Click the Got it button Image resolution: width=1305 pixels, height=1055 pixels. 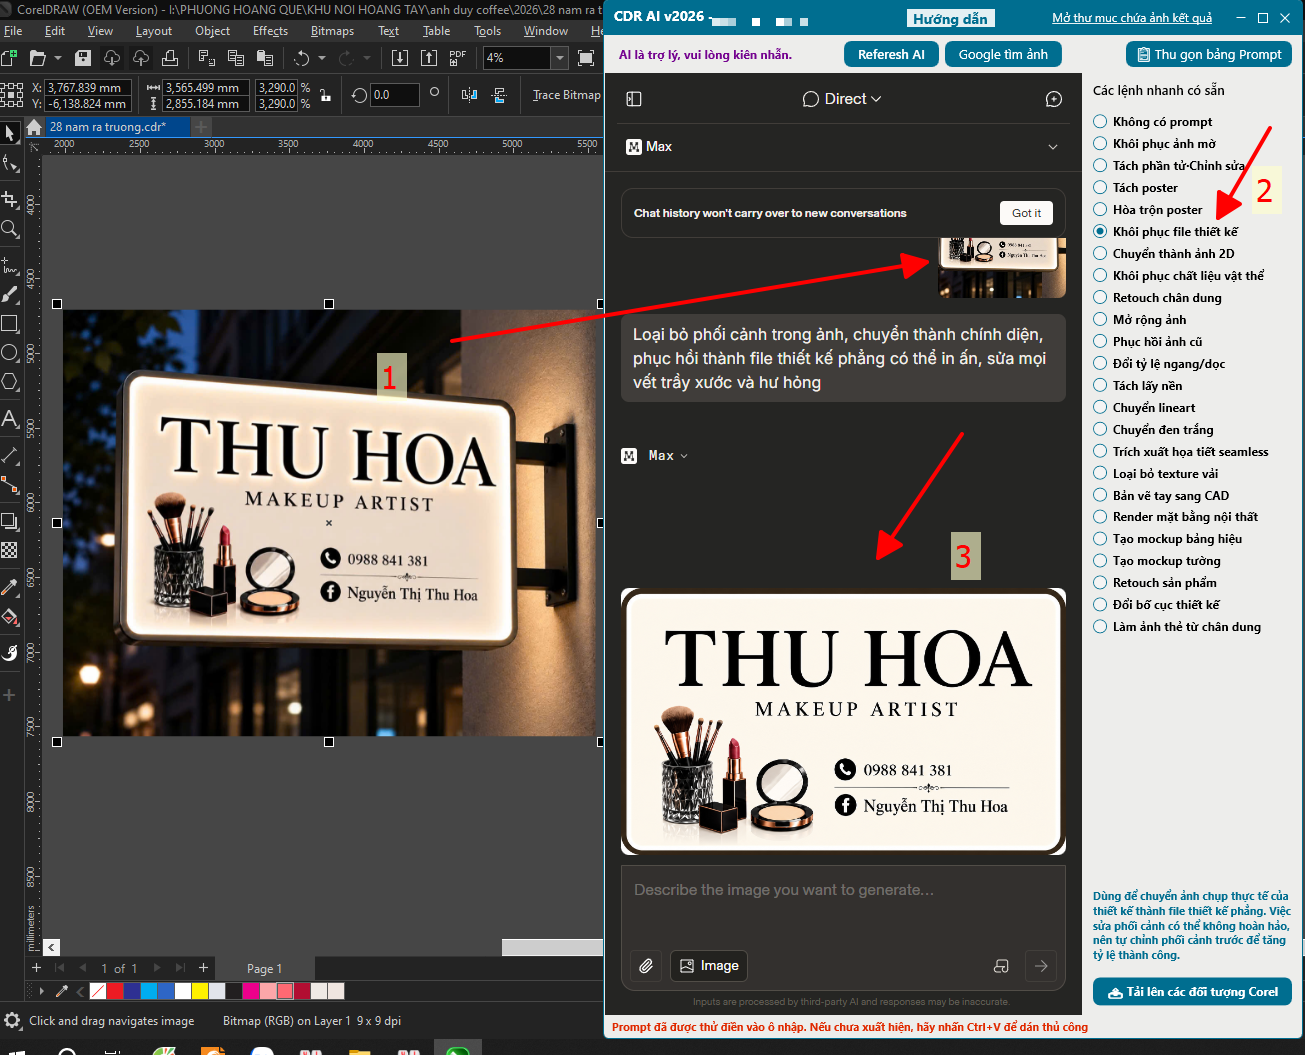1026,213
